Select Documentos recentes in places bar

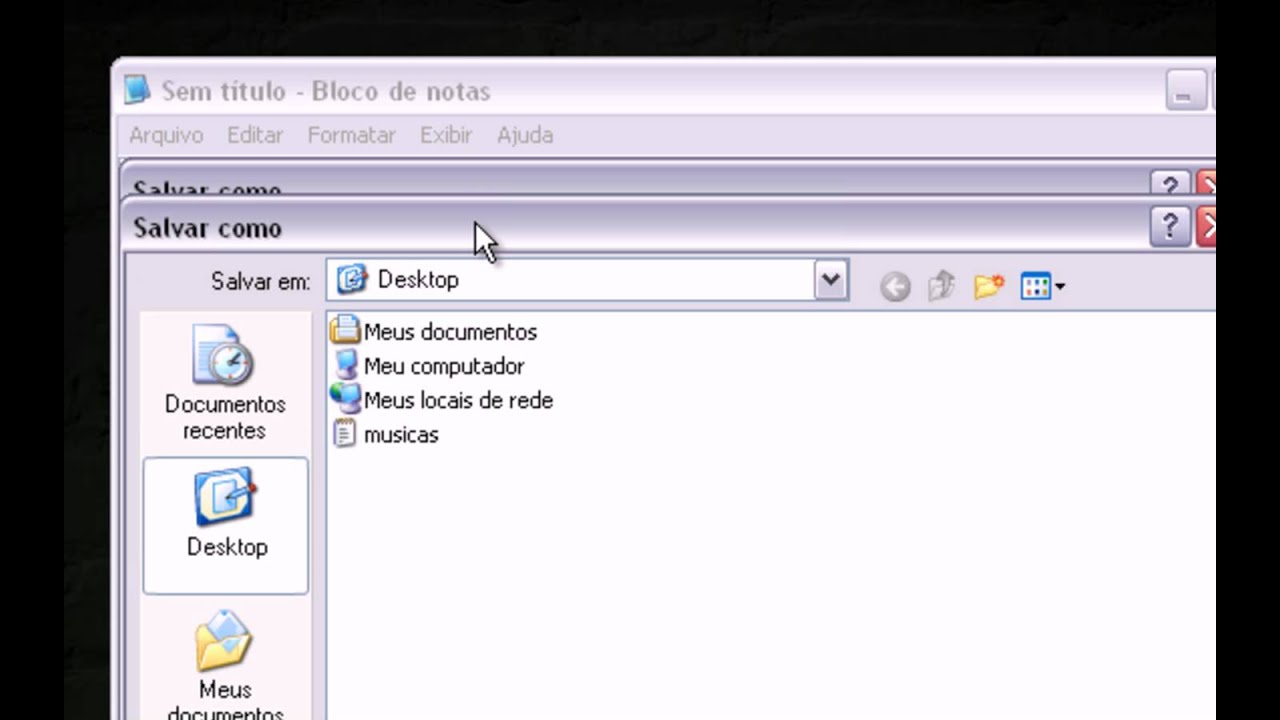click(225, 382)
